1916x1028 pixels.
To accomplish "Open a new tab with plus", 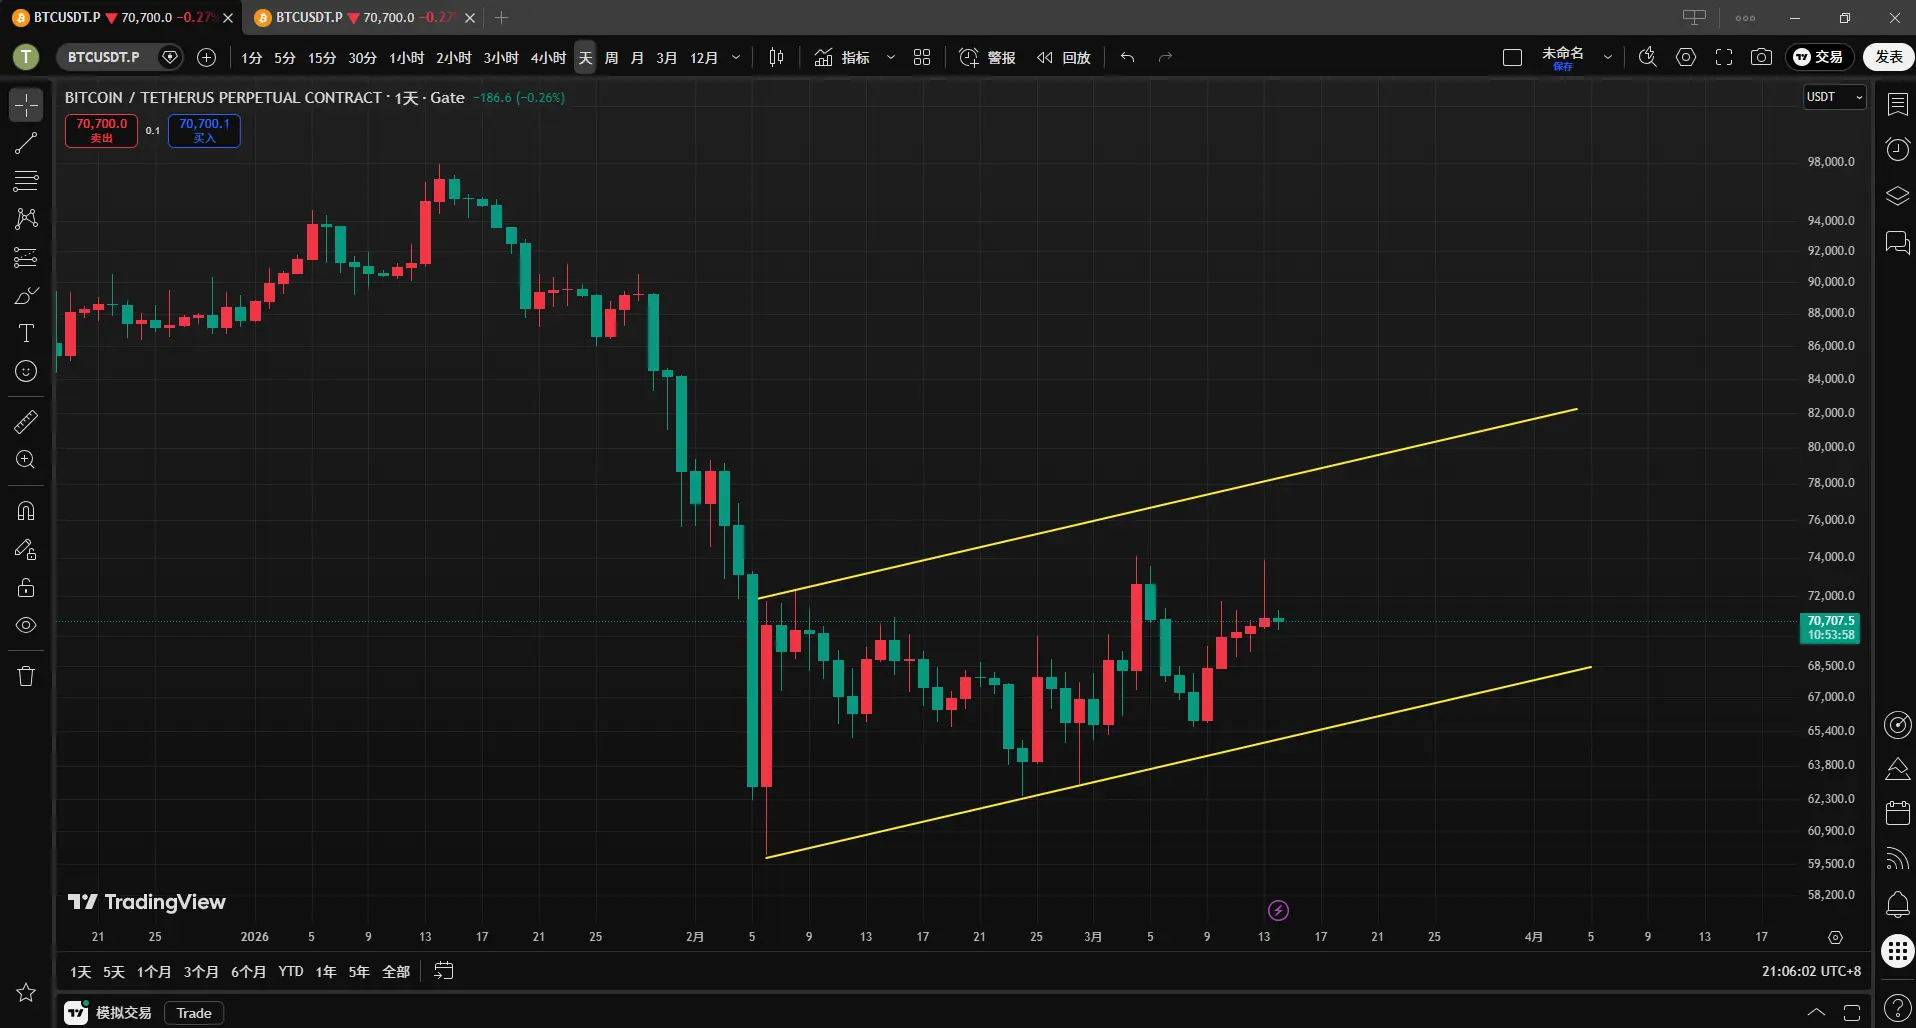I will (502, 17).
